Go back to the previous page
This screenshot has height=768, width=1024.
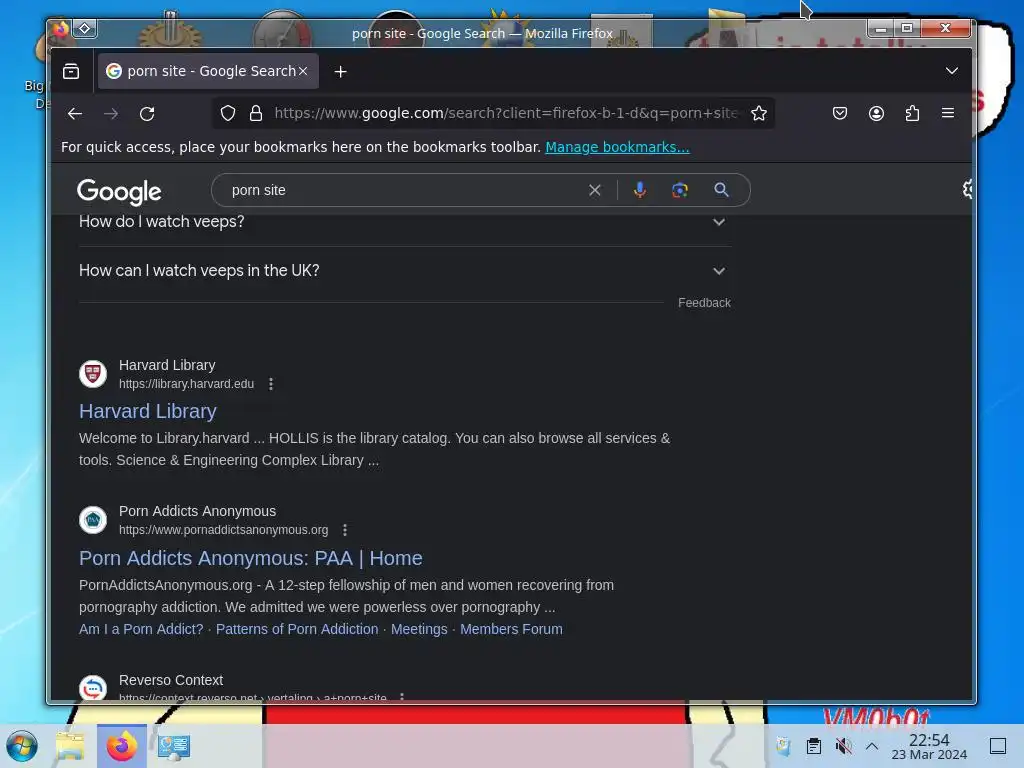coord(75,114)
